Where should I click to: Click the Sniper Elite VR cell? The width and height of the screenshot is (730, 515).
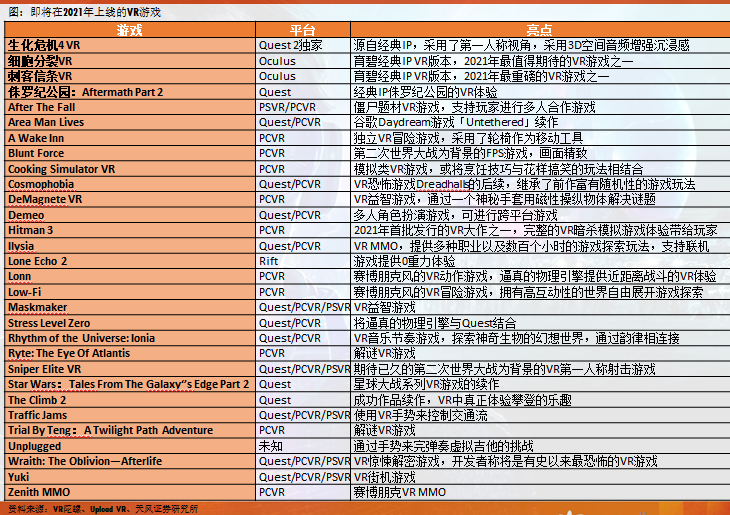[130, 369]
